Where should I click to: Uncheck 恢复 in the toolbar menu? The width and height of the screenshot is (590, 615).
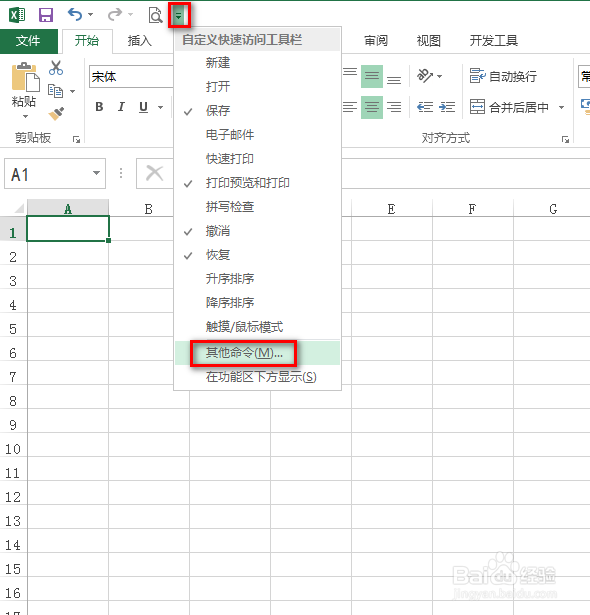tap(257, 255)
